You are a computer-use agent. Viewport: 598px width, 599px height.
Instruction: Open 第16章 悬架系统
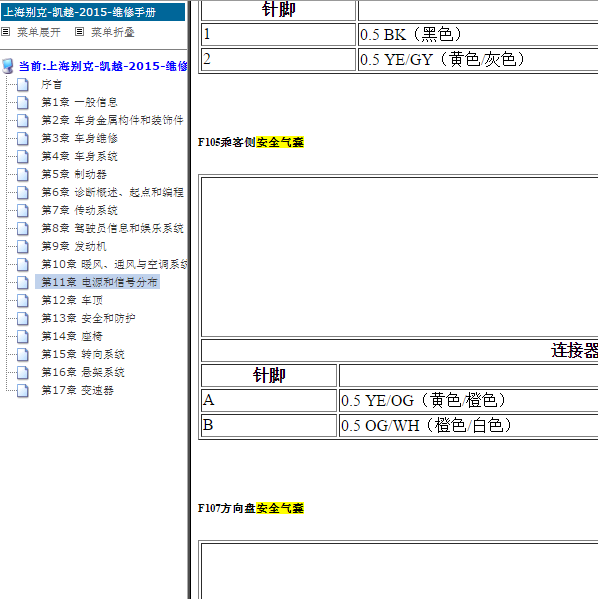83,372
